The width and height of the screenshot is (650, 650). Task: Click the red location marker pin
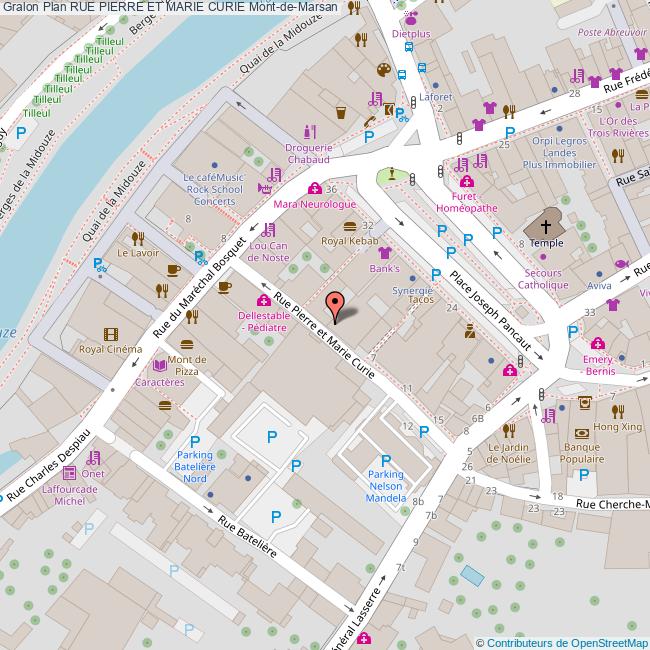(x=338, y=304)
